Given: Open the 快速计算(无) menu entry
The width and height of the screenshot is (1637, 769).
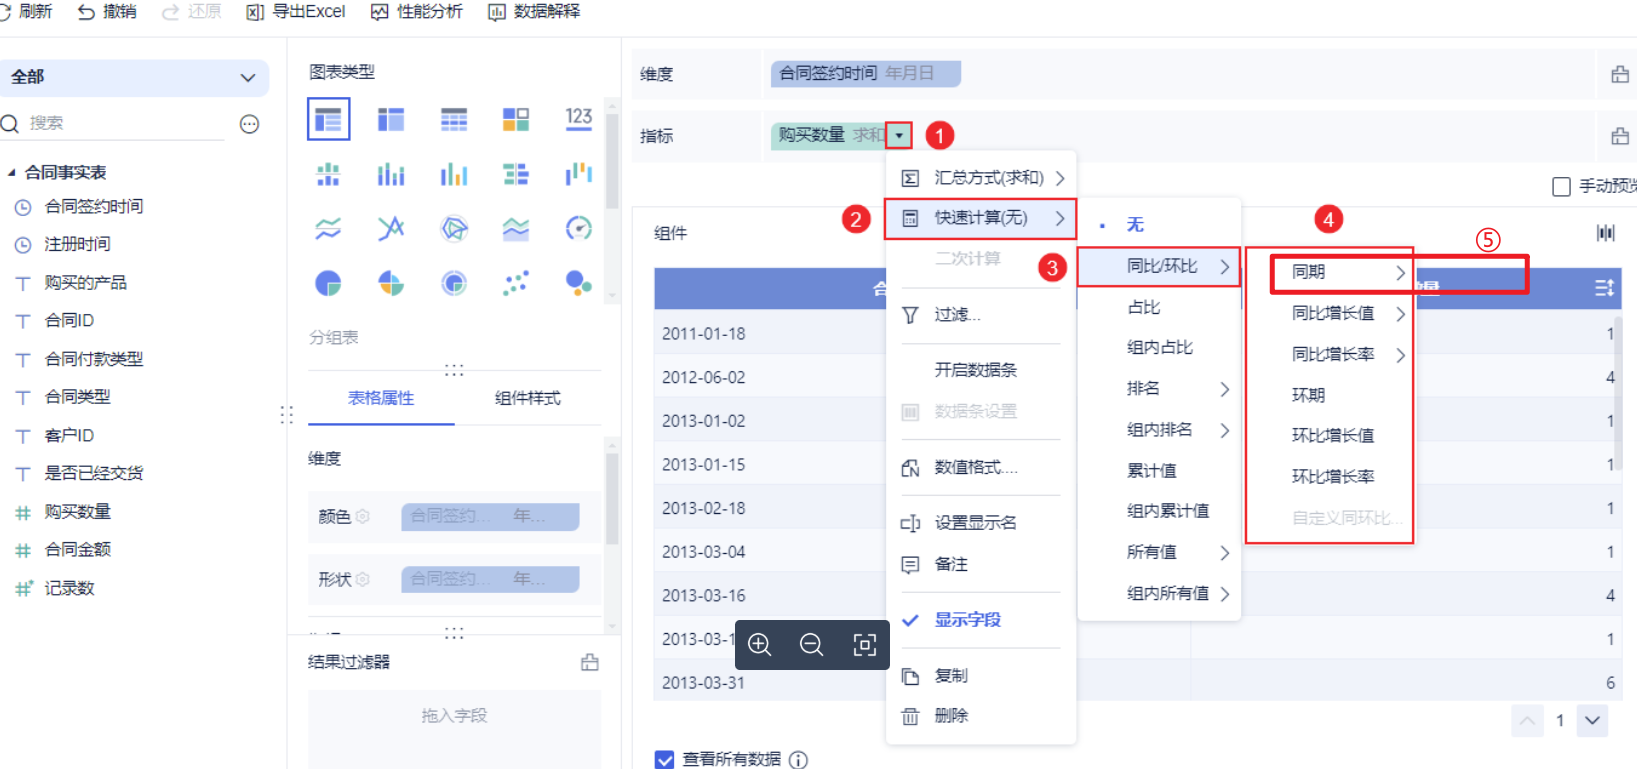Looking at the screenshot, I should (x=981, y=218).
